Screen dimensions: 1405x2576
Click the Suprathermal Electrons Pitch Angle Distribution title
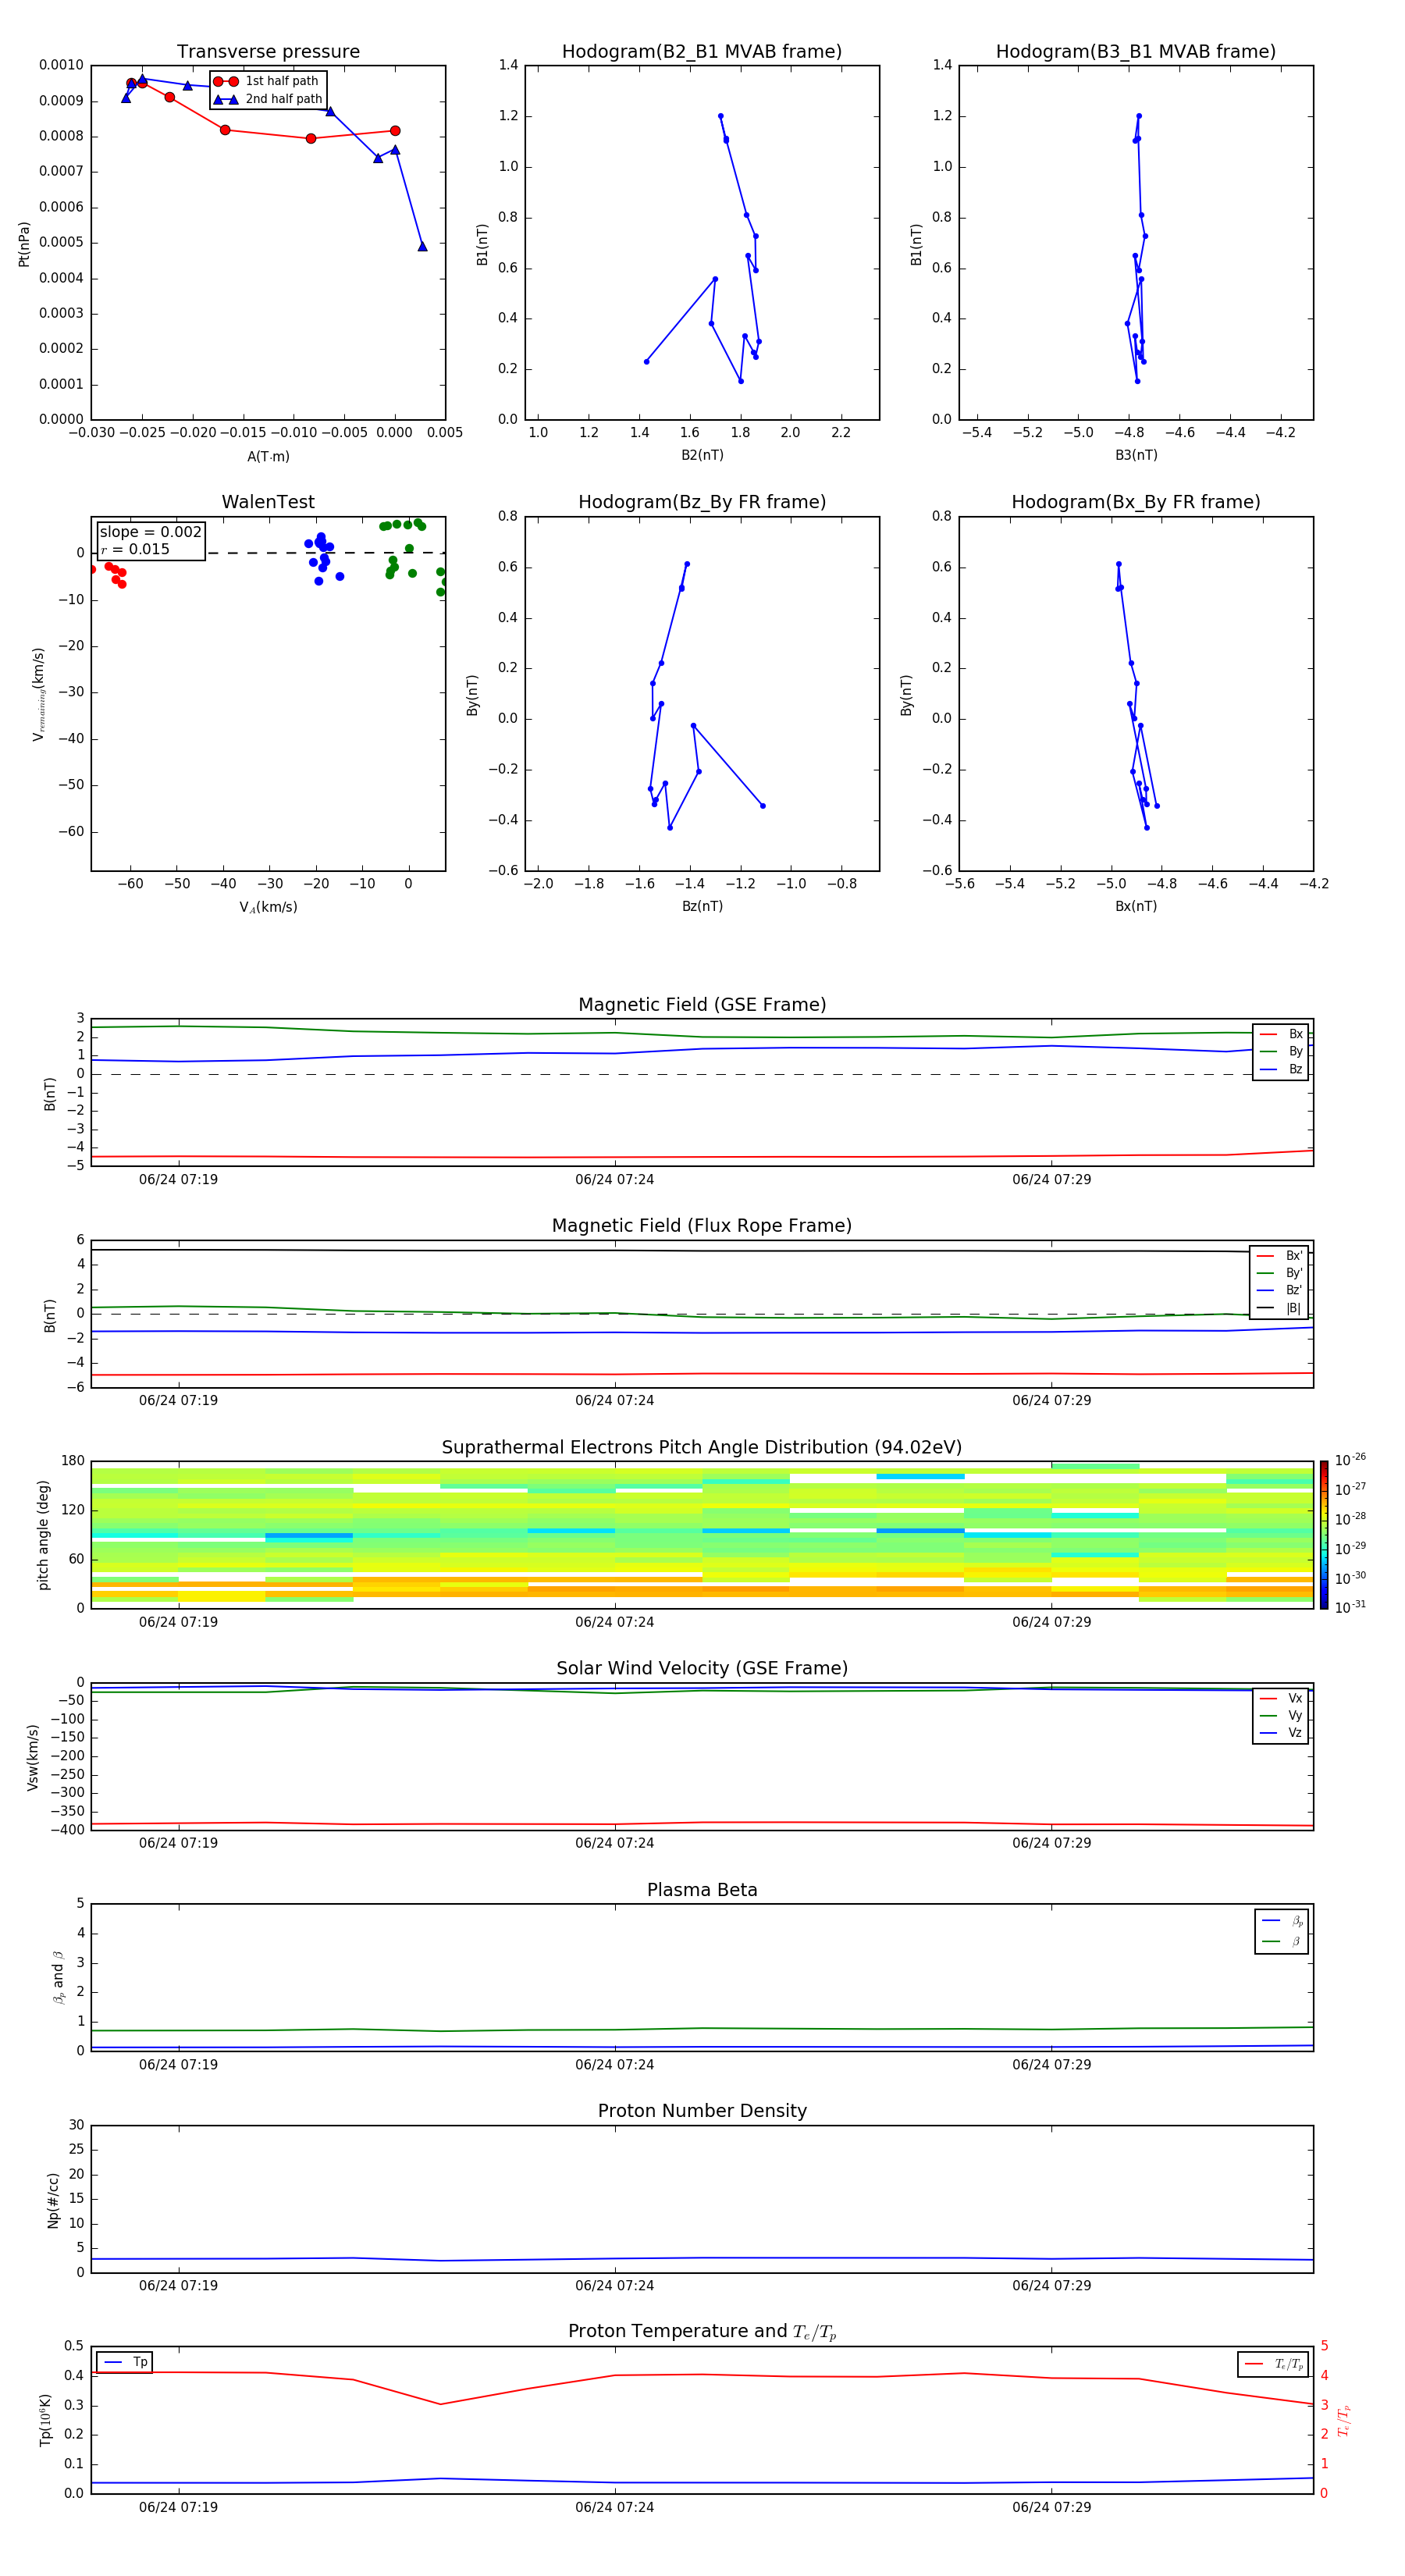(702, 1447)
